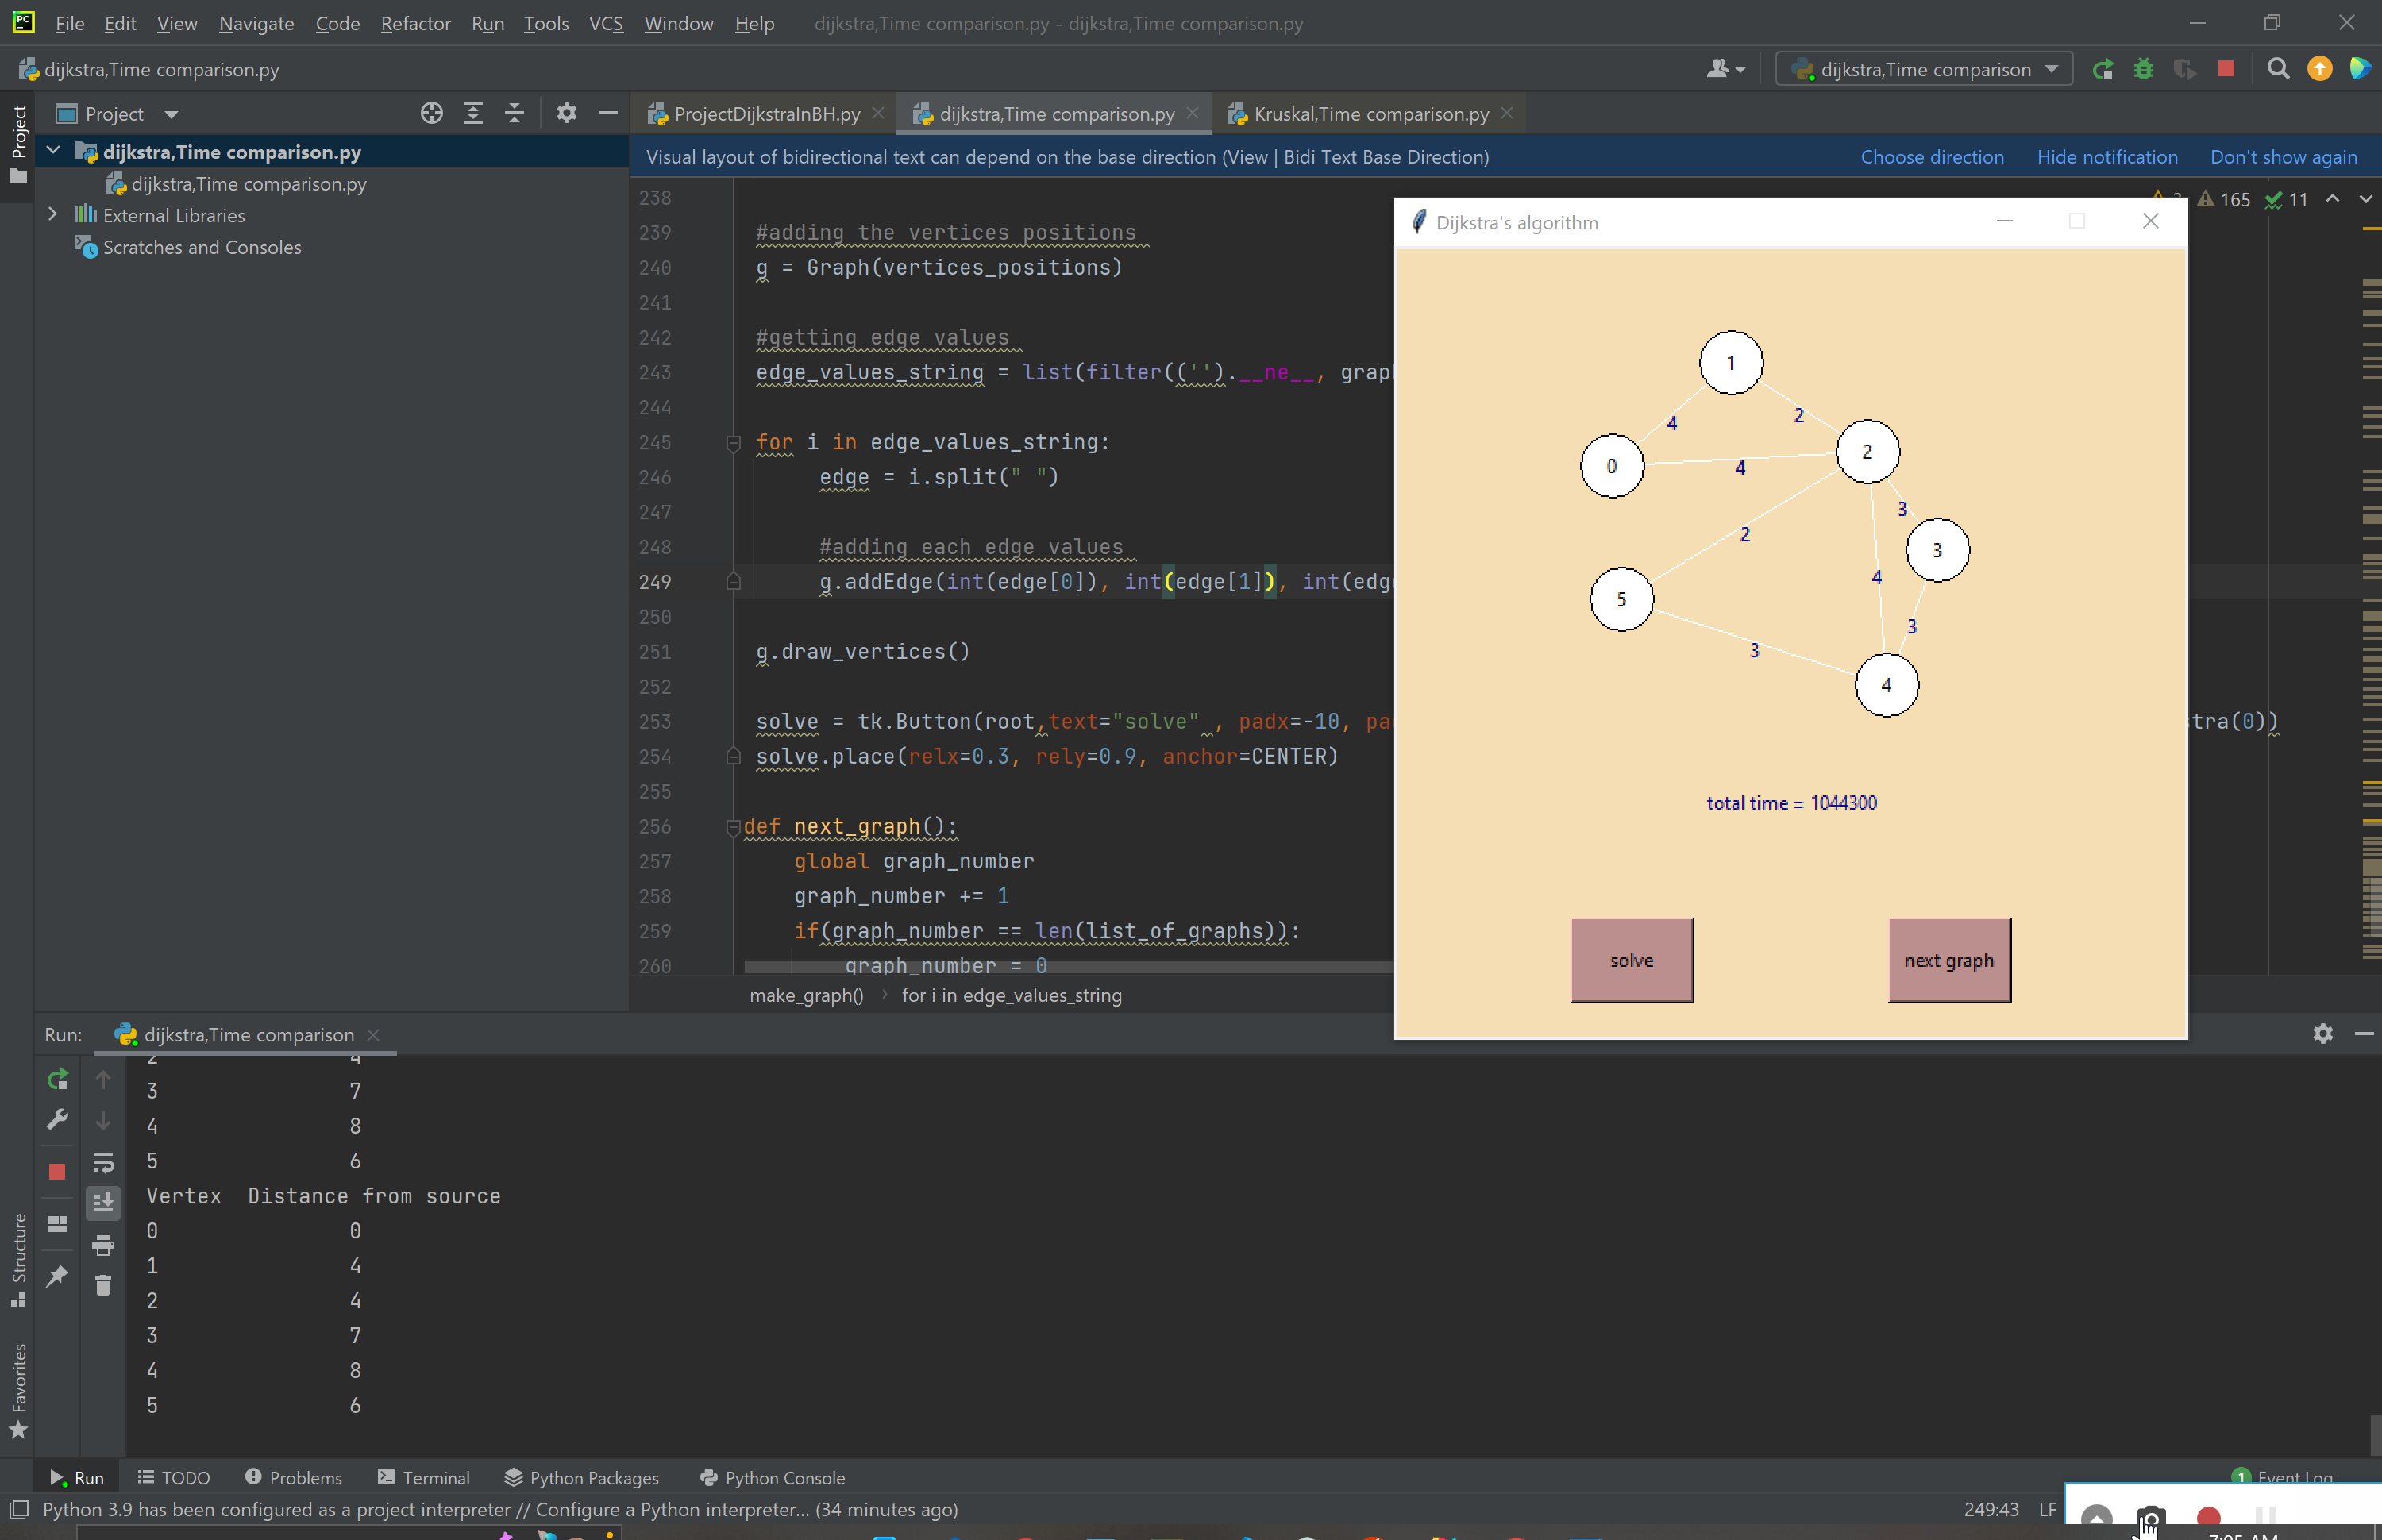Click Collapse All icon in Project panel

pos(514,113)
